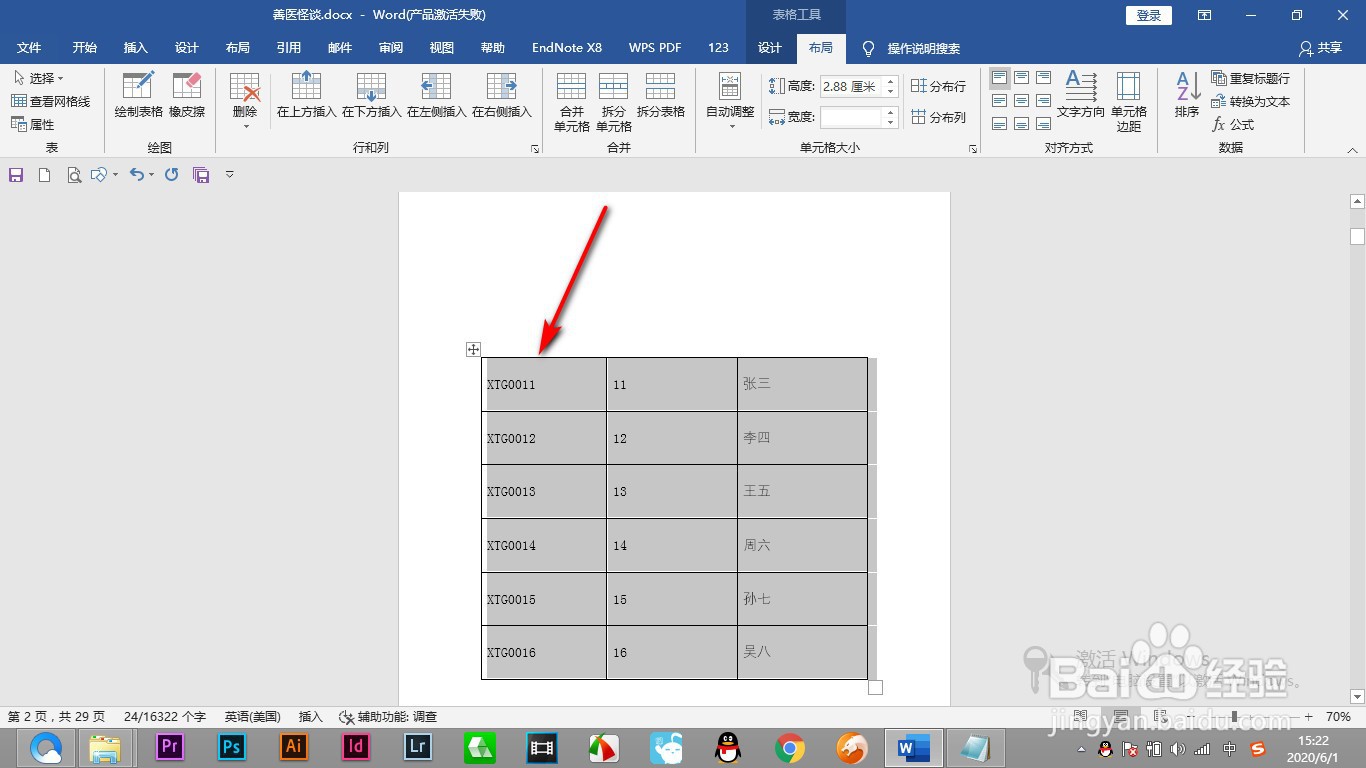The width and height of the screenshot is (1366, 768).
Task: Set Align Top Right cell alignment
Action: click(x=1044, y=78)
